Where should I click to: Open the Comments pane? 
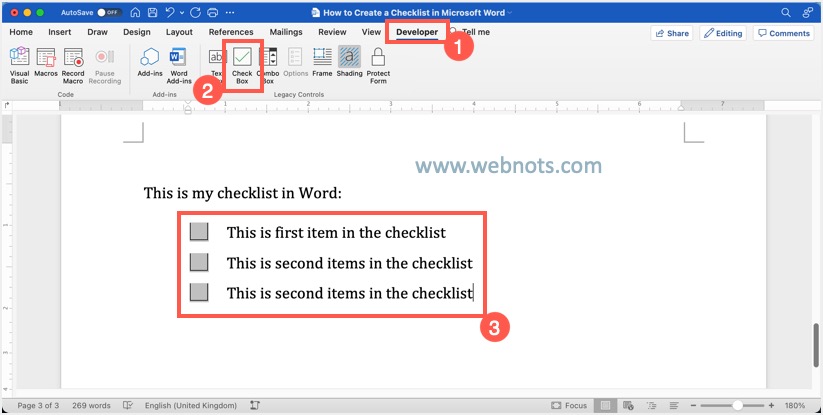tap(783, 33)
